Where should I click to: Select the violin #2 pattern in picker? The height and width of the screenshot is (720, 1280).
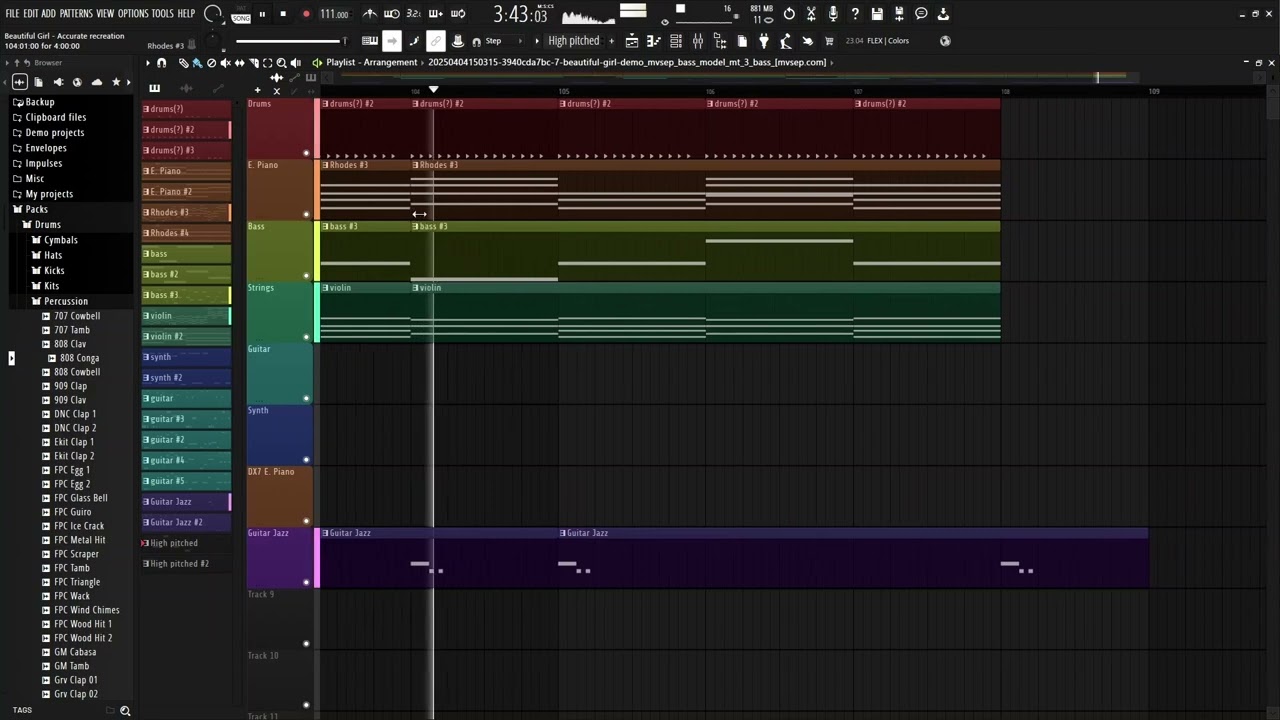(186, 336)
